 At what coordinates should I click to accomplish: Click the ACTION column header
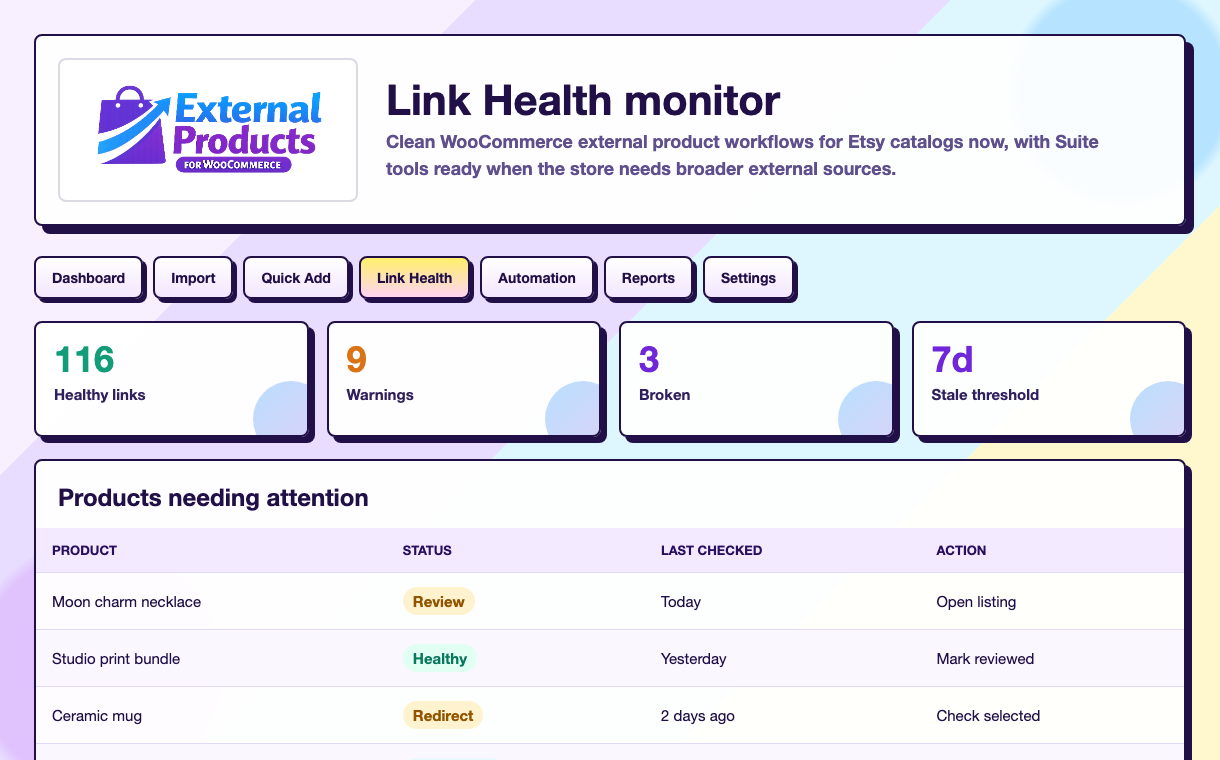coord(961,550)
